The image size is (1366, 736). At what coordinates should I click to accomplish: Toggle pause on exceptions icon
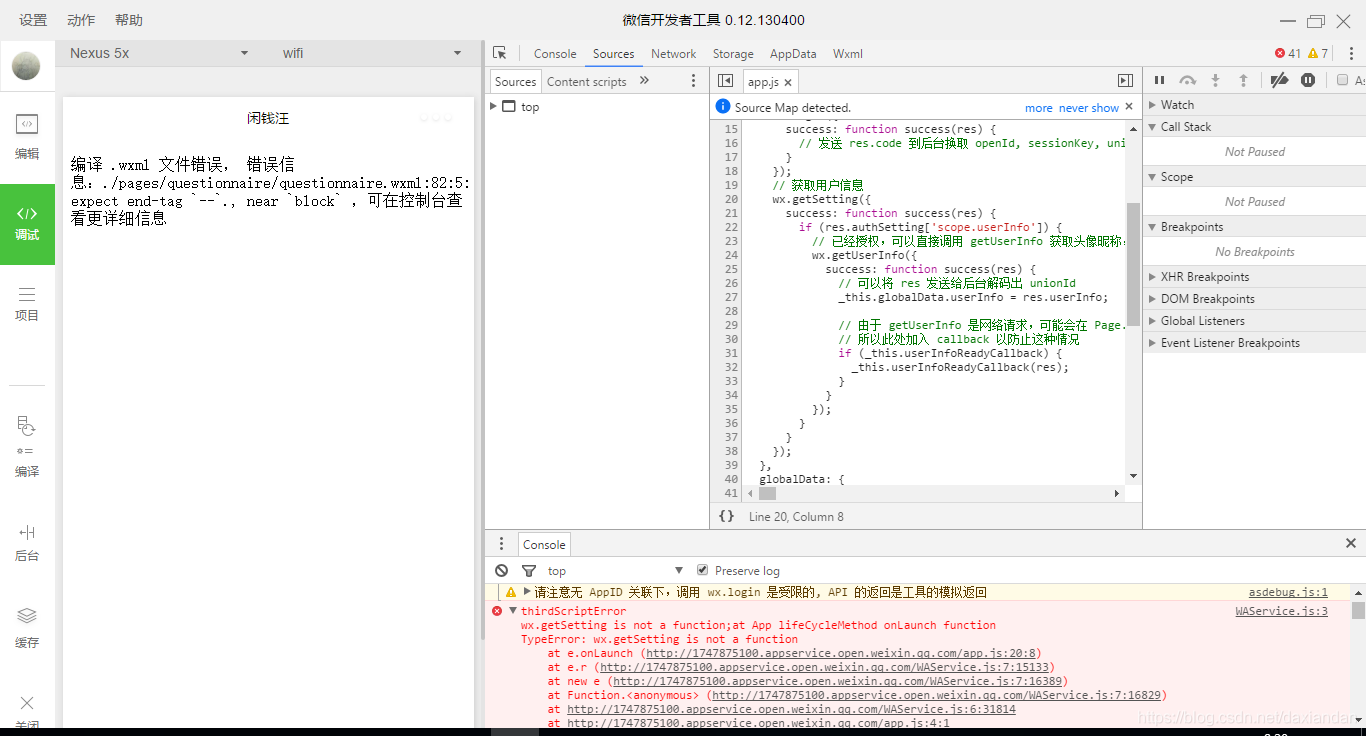[1308, 80]
